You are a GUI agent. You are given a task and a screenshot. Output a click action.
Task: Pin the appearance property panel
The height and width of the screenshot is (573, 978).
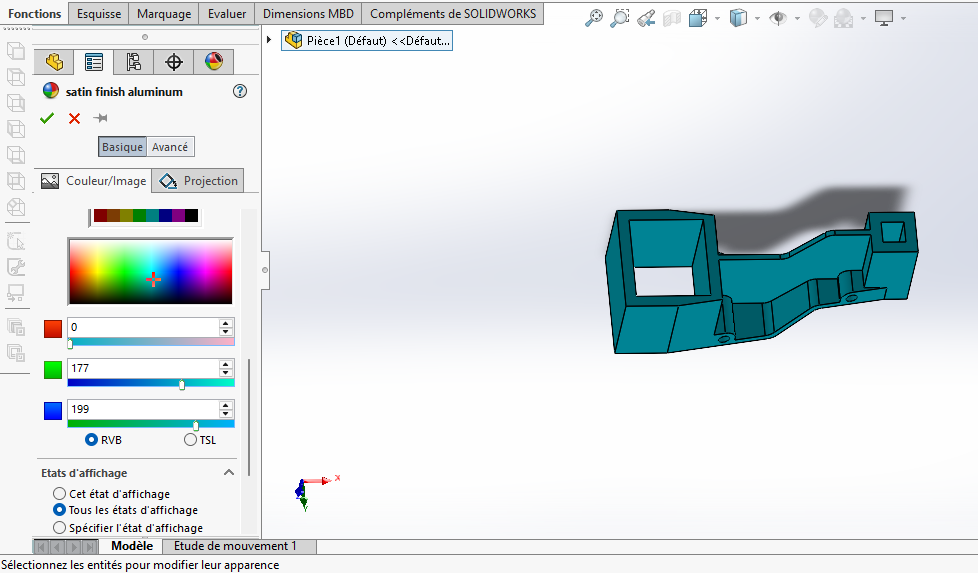pyautogui.click(x=100, y=119)
